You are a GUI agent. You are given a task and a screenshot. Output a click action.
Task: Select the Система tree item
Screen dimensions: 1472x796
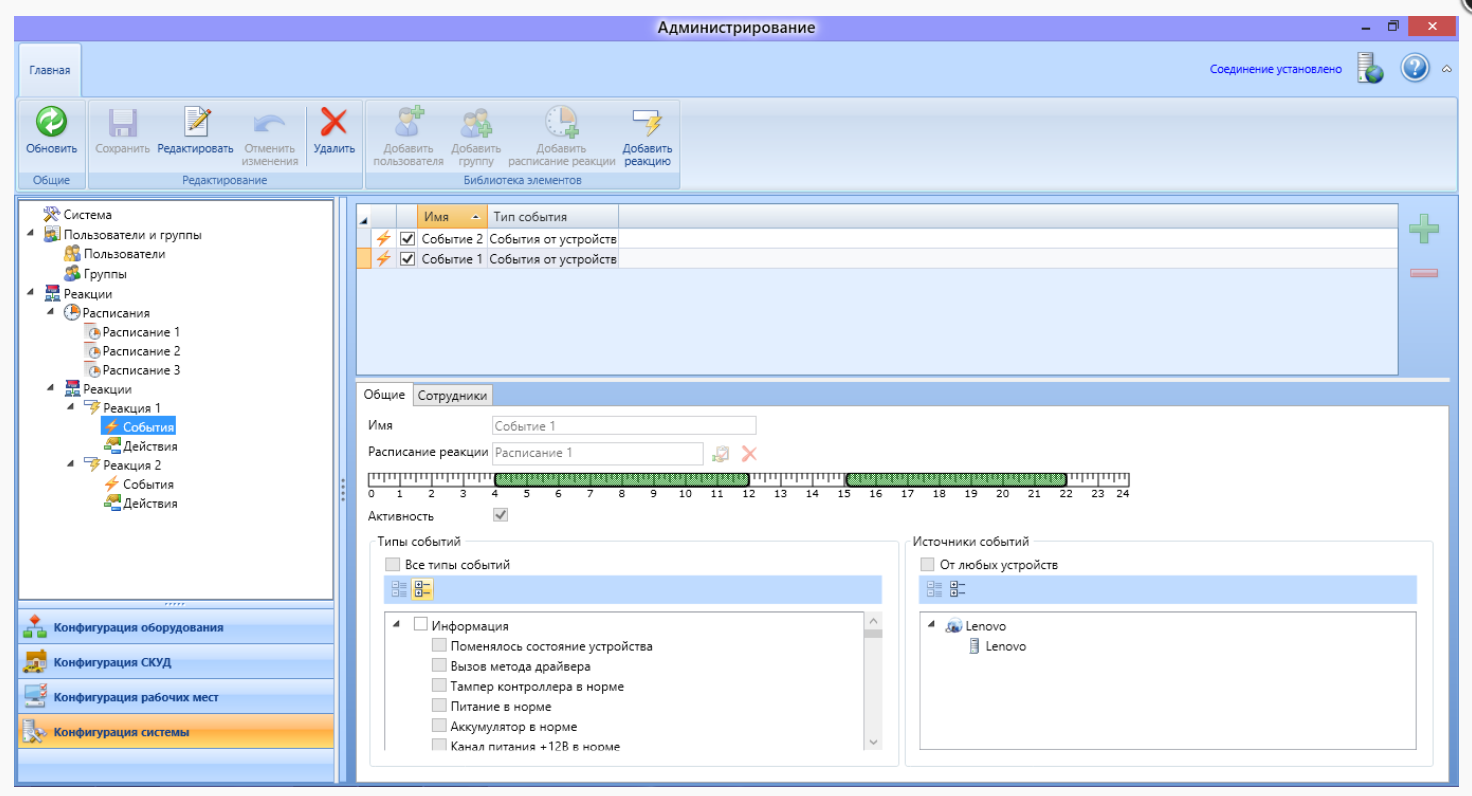88,215
